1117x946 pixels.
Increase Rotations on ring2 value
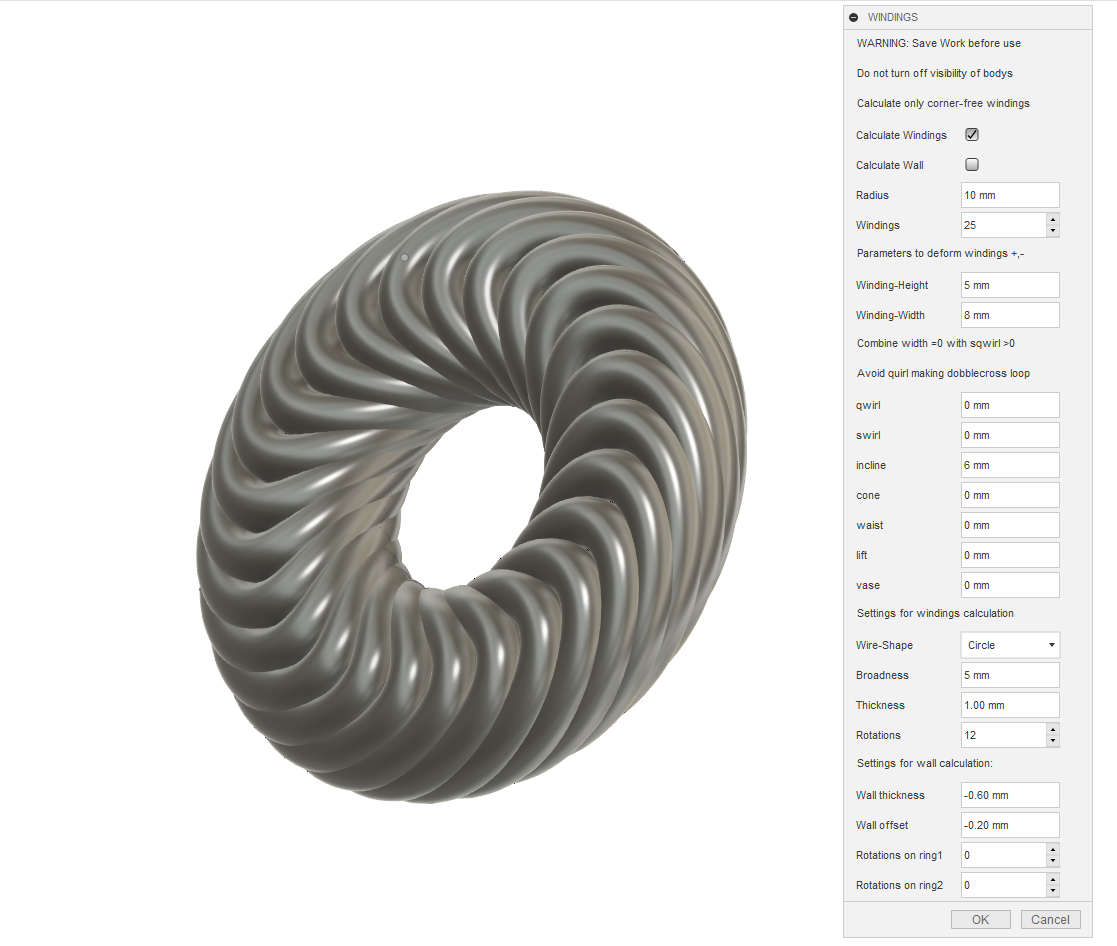(1053, 879)
